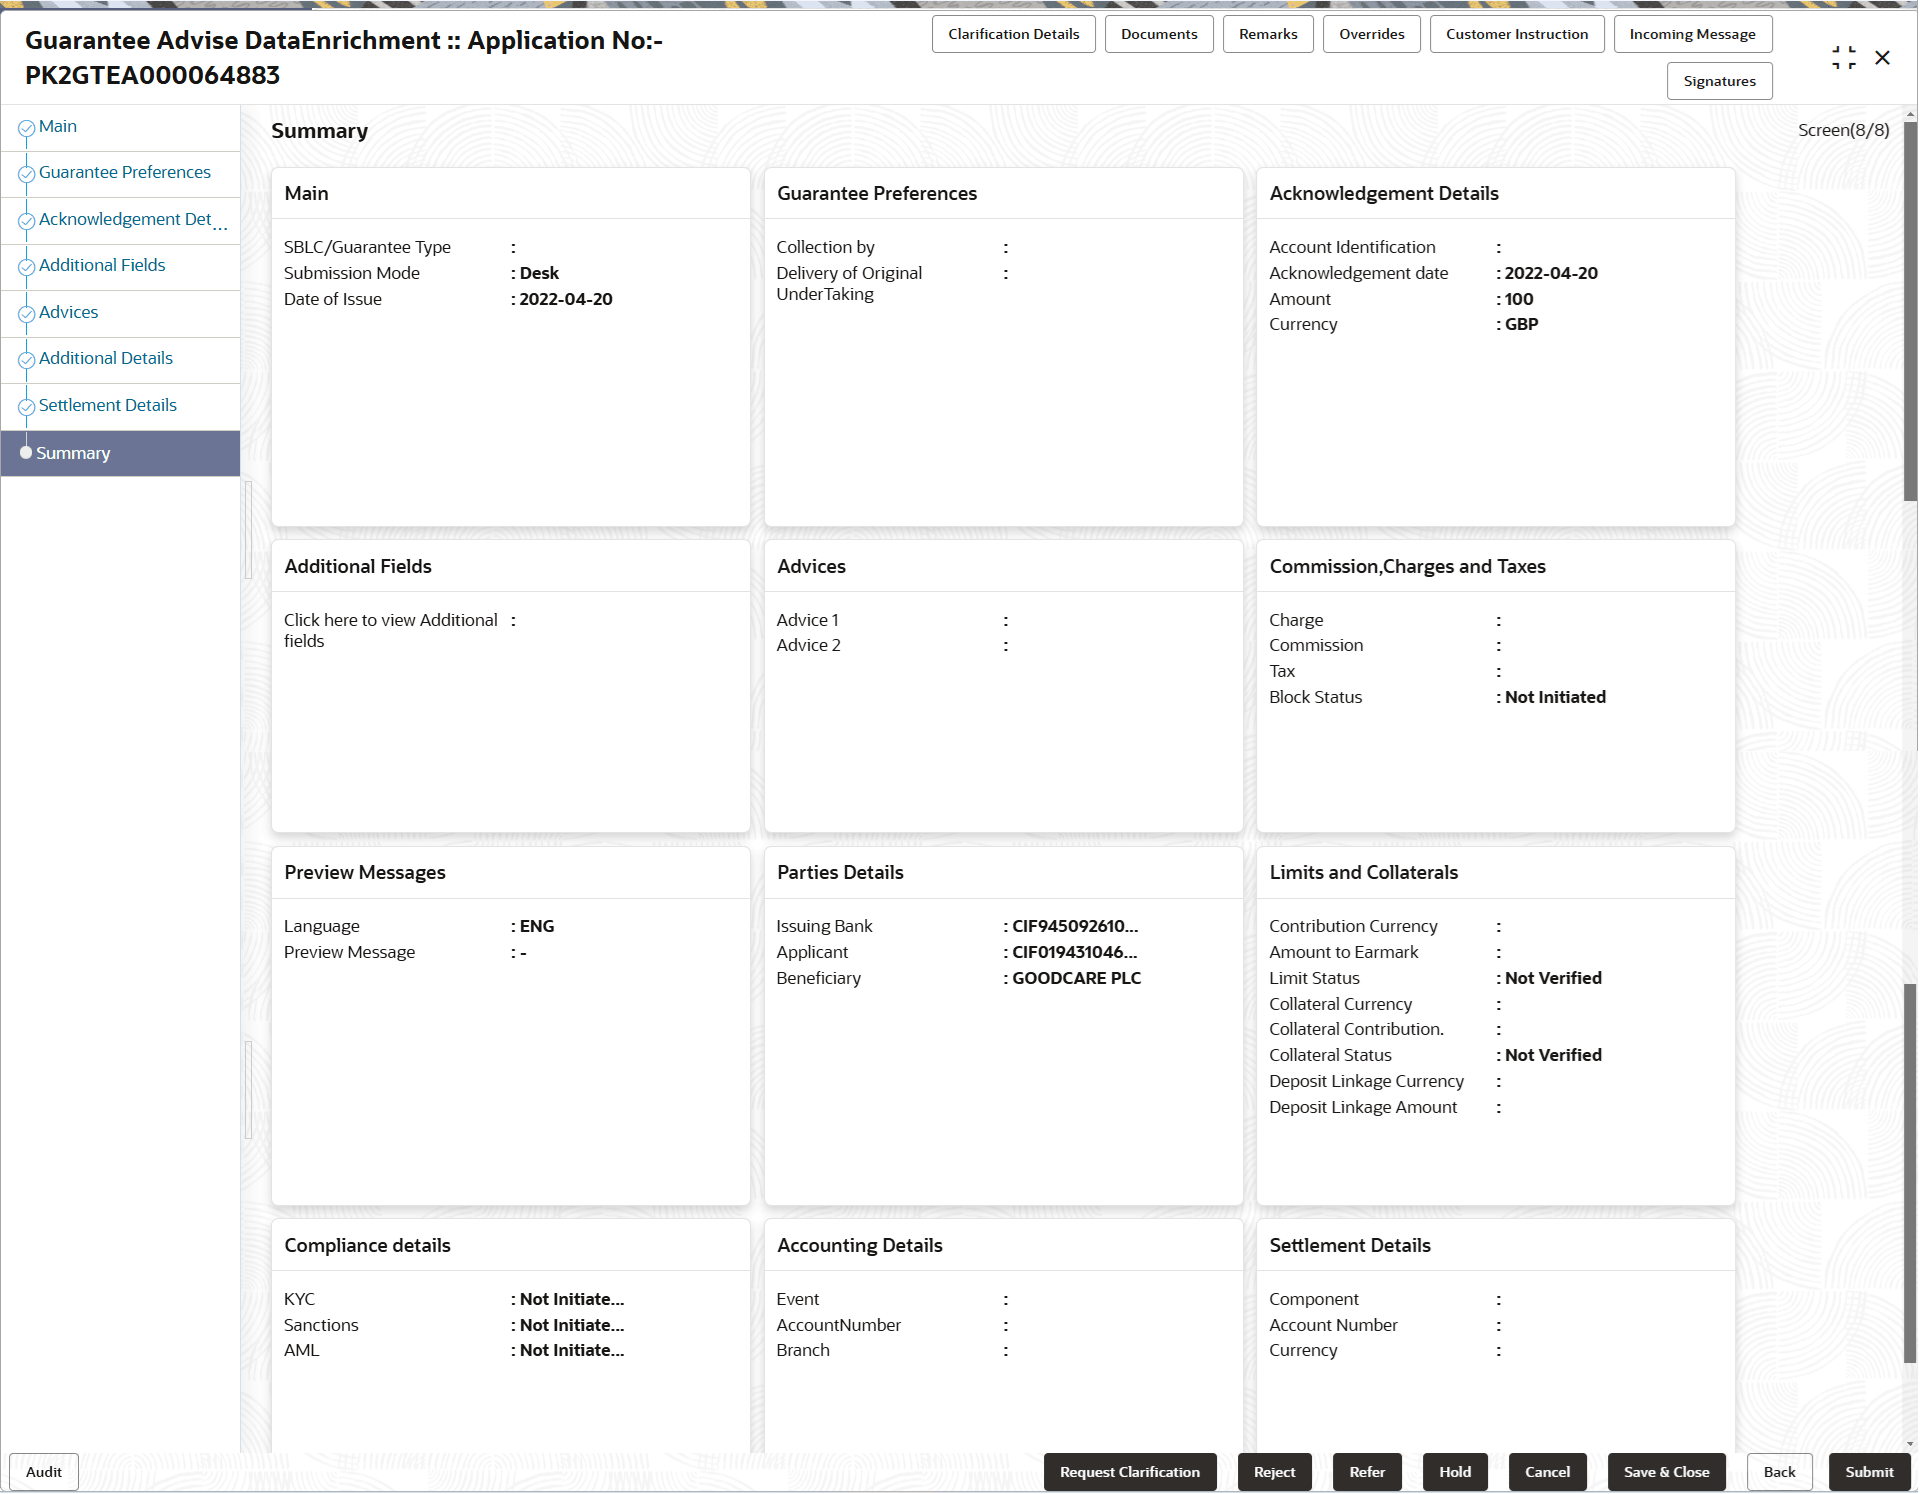Click the bullet icon beside Summary step
The width and height of the screenshot is (1920, 1494).
pos(26,453)
